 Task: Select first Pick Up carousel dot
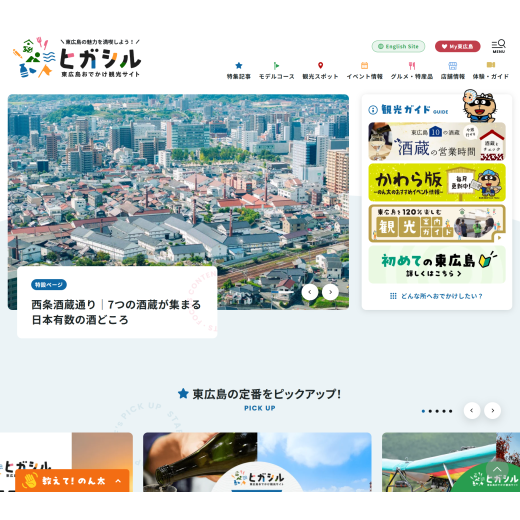click(x=423, y=411)
